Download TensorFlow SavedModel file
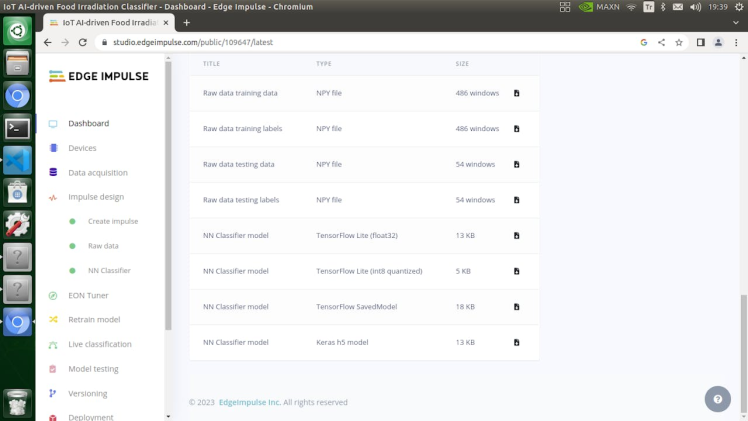The image size is (748, 421). [517, 307]
